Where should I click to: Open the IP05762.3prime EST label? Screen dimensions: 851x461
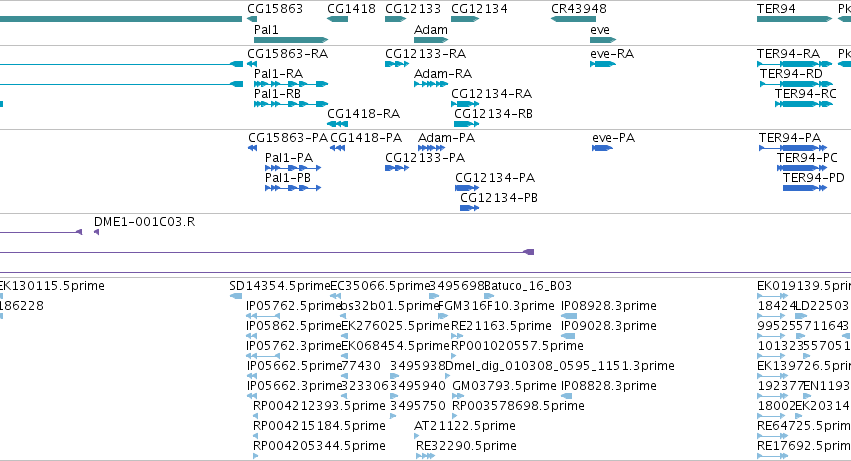[294, 346]
